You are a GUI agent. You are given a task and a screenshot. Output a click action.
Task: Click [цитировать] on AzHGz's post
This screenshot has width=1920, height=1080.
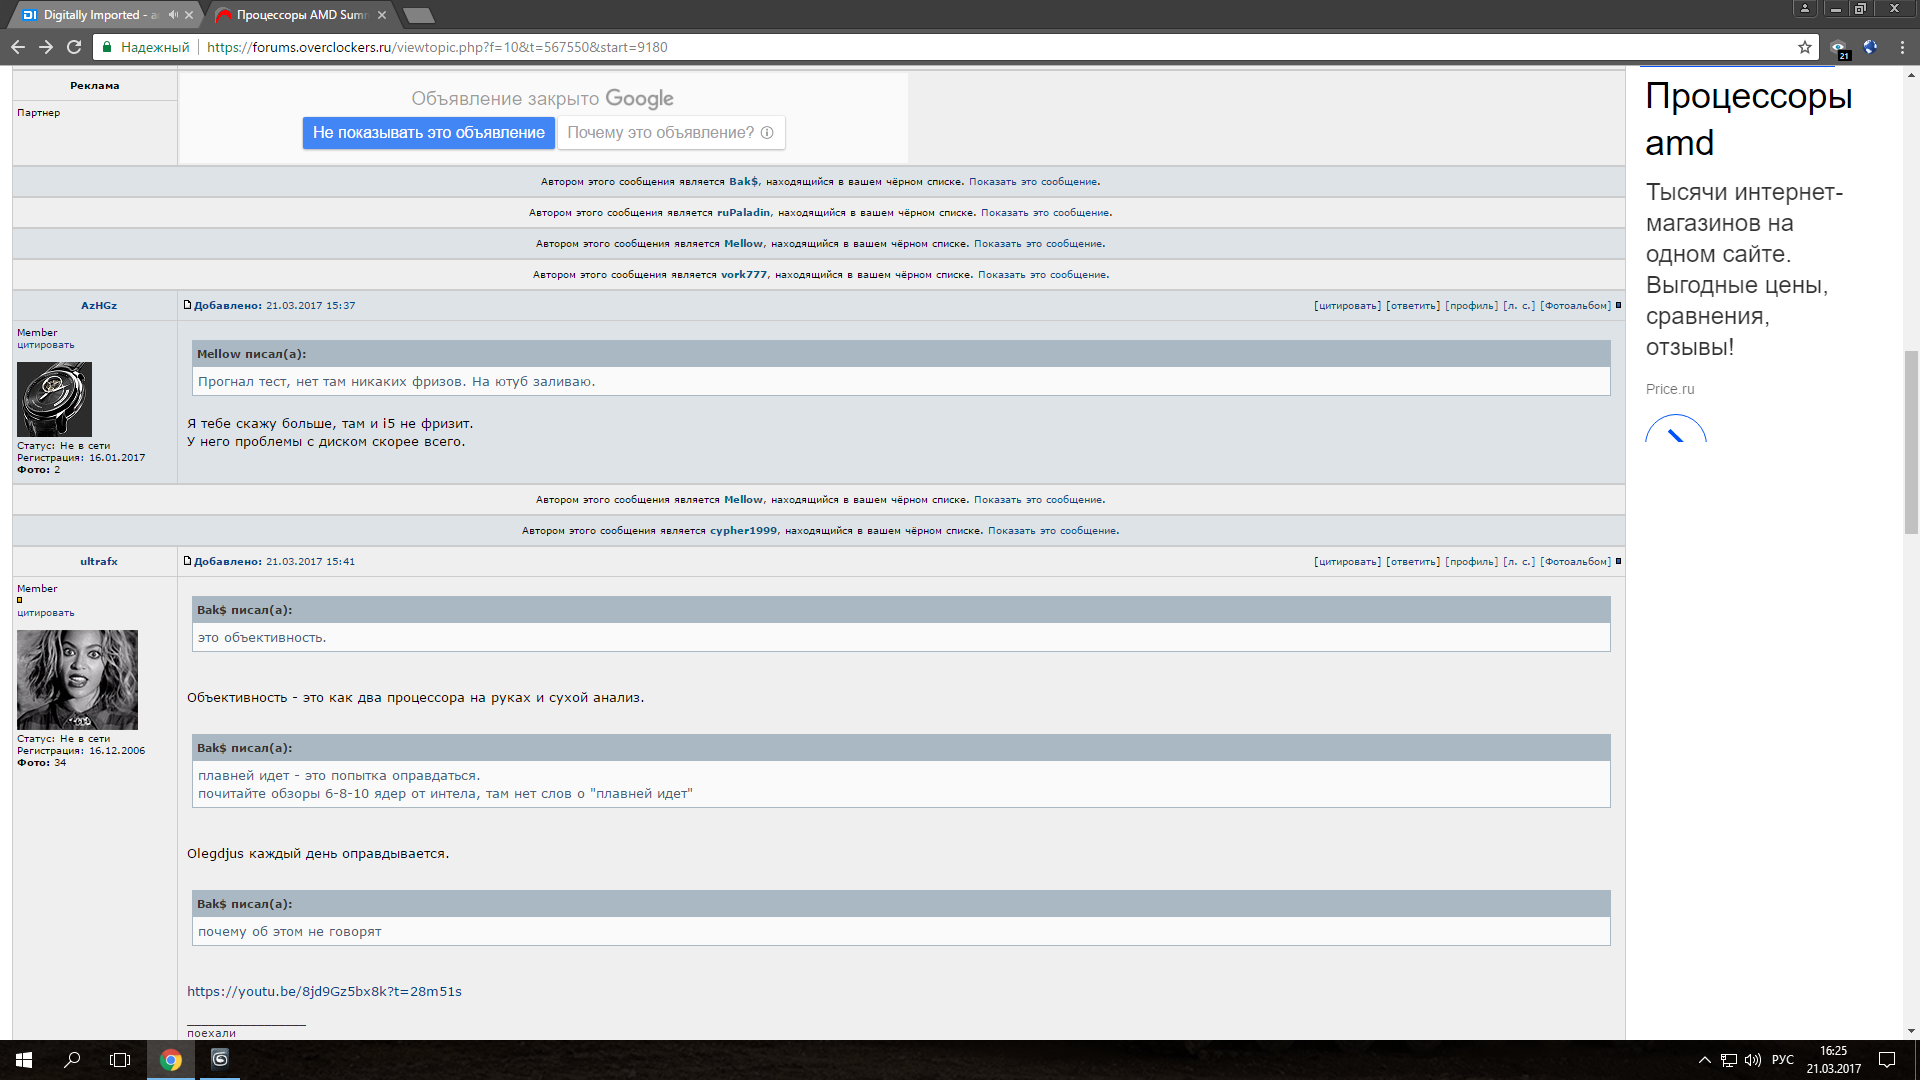click(x=1347, y=306)
